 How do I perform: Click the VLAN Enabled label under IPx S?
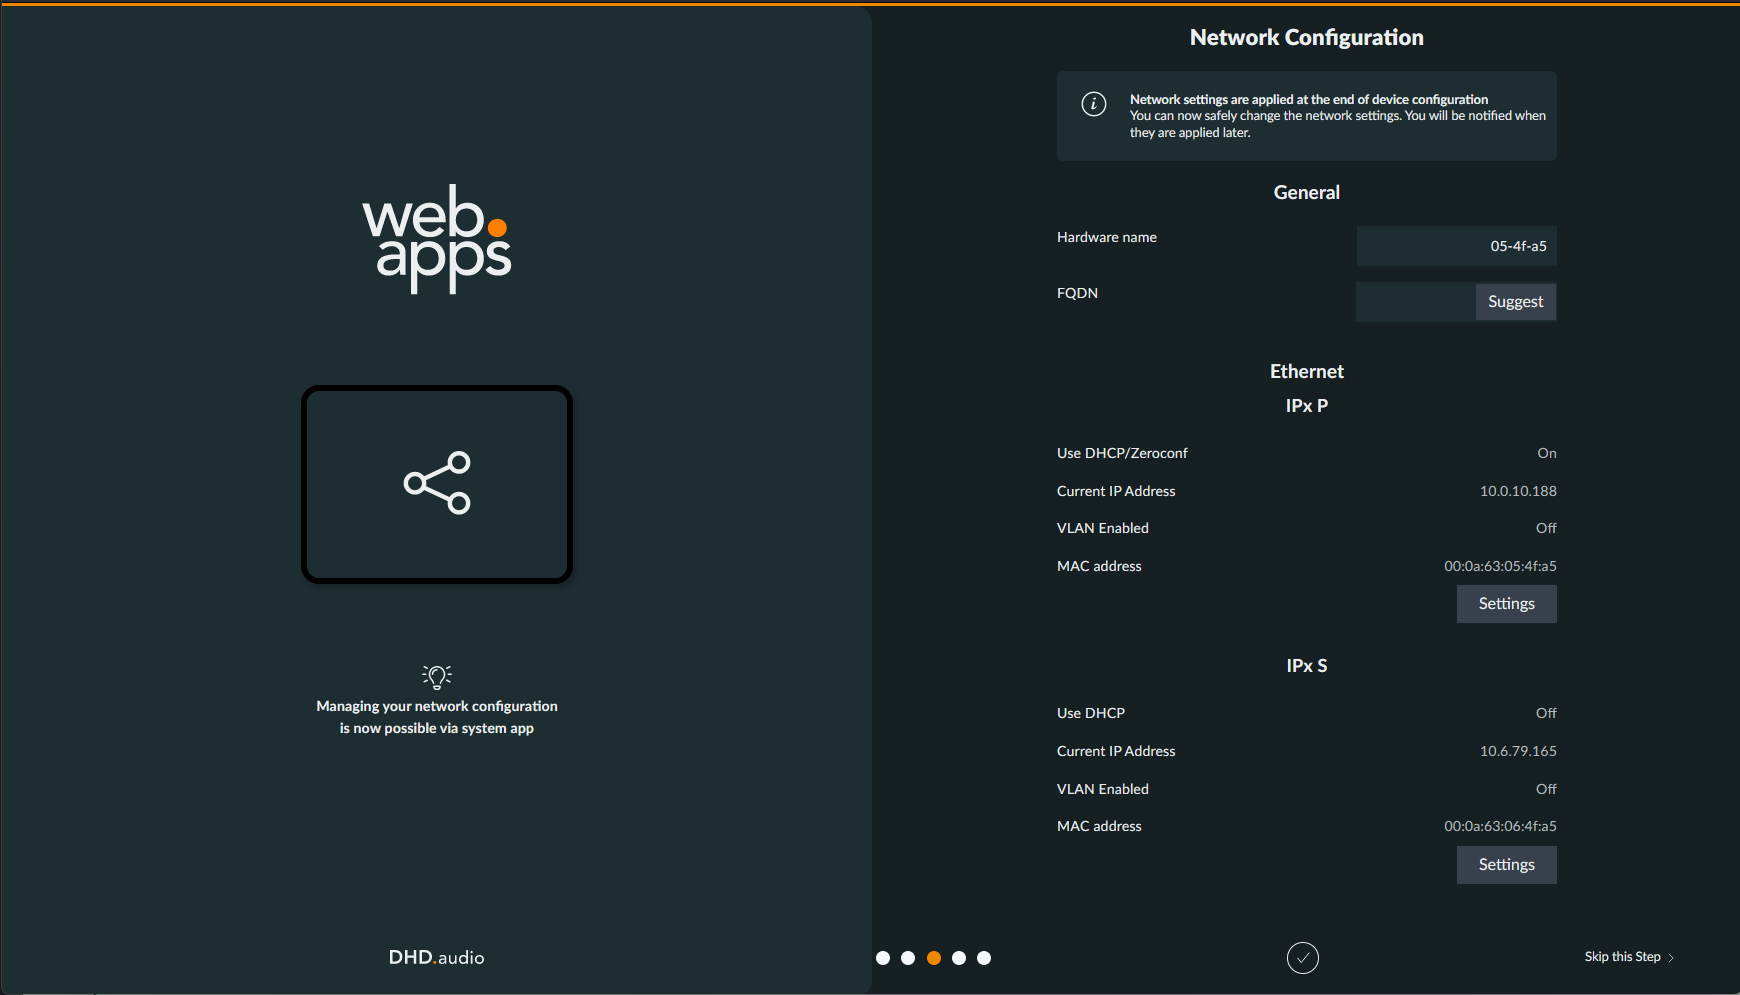click(1103, 789)
